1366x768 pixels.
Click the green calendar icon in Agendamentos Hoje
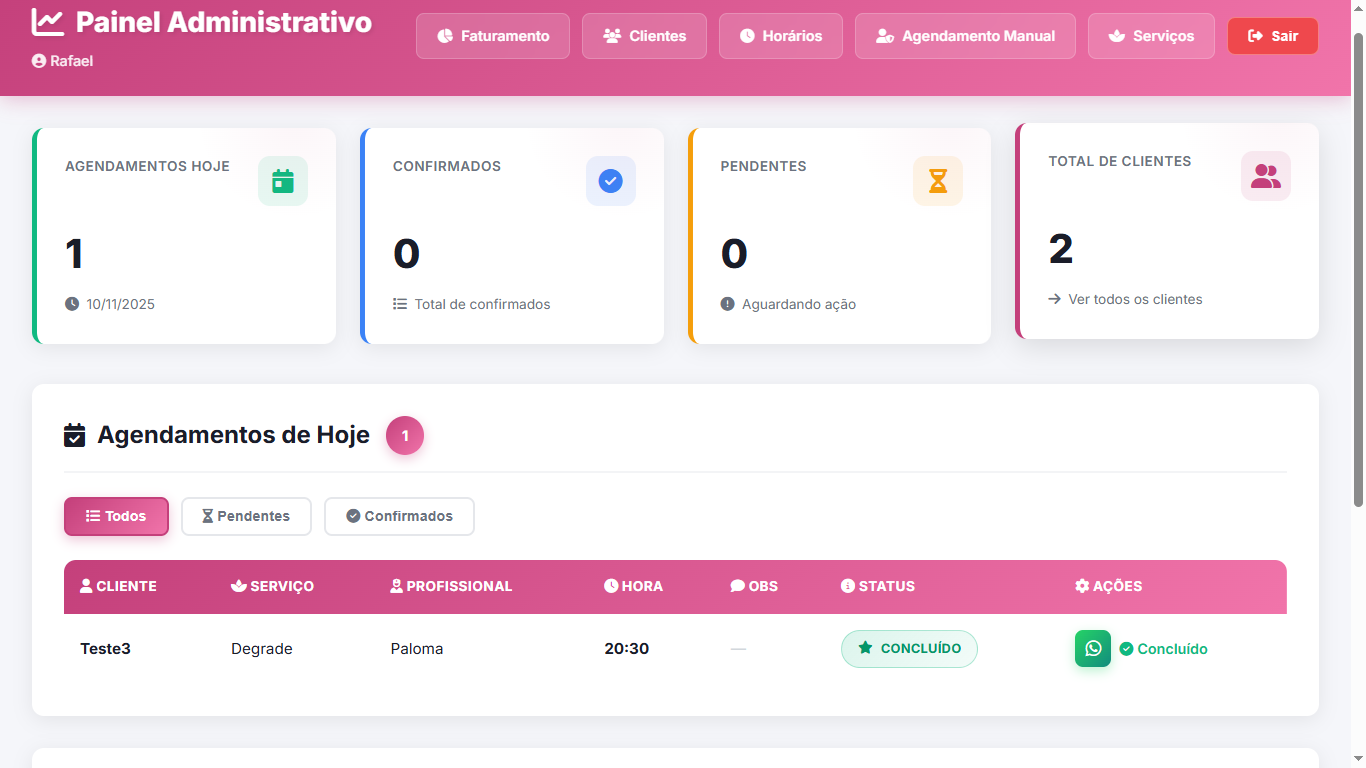pos(283,181)
